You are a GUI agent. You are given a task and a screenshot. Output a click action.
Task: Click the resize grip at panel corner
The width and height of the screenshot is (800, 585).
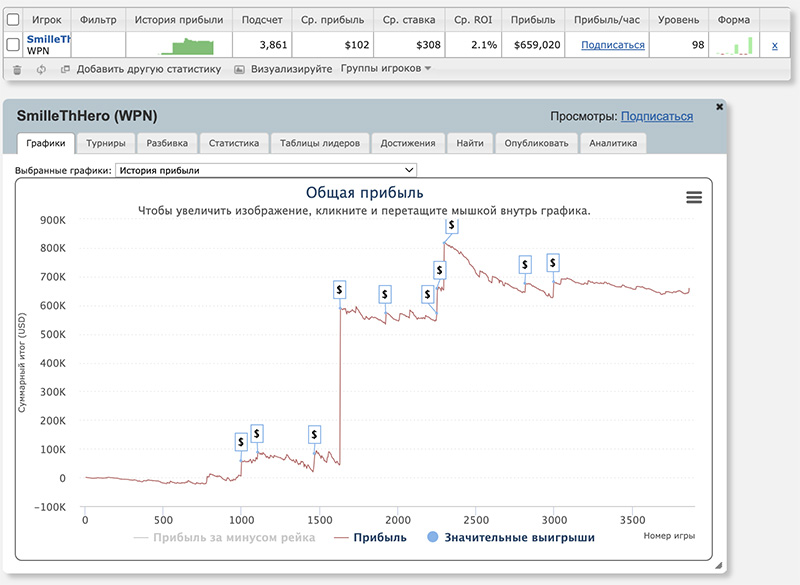[718, 567]
